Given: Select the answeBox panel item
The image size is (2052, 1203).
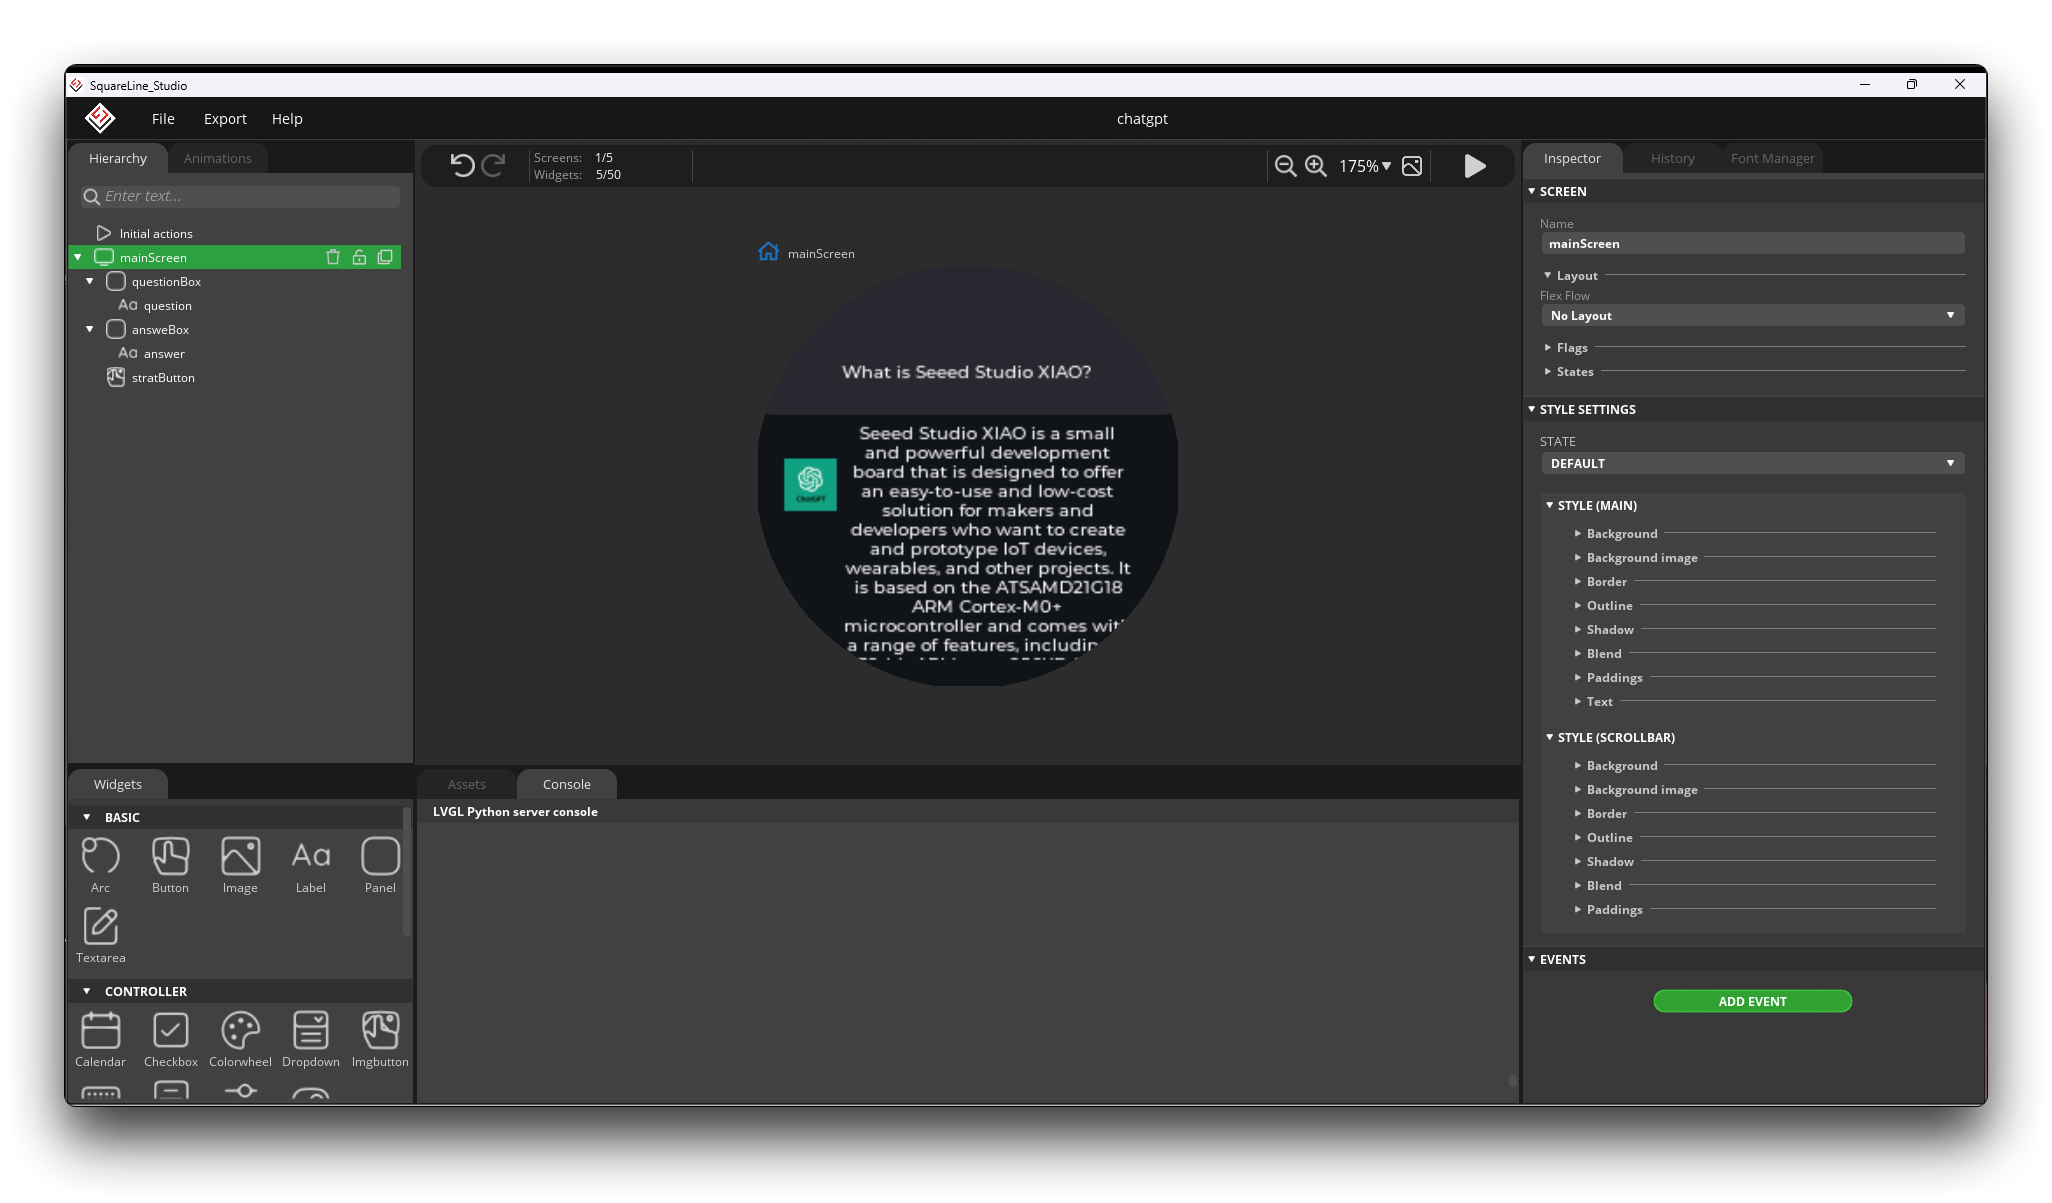Looking at the screenshot, I should click(160, 329).
